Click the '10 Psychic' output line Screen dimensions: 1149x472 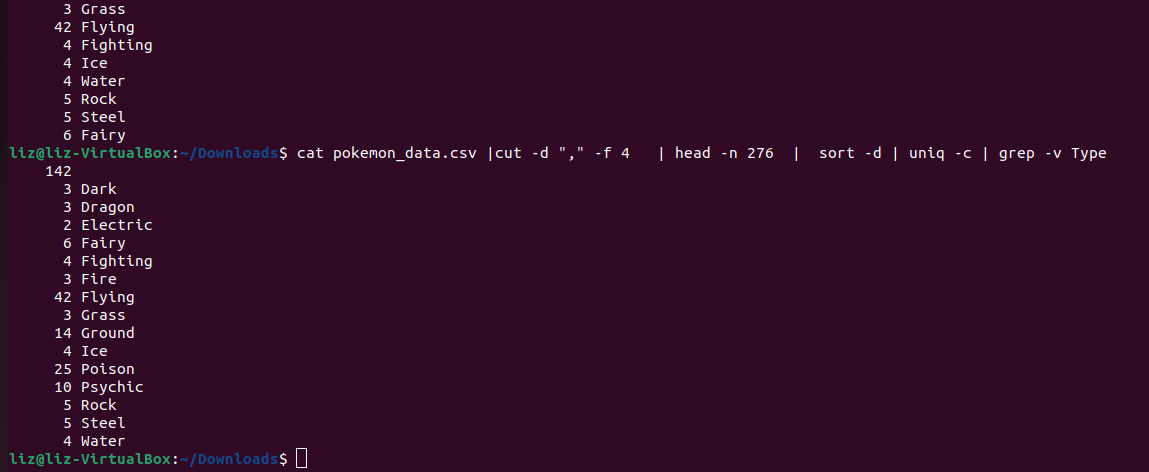pyautogui.click(x=99, y=387)
